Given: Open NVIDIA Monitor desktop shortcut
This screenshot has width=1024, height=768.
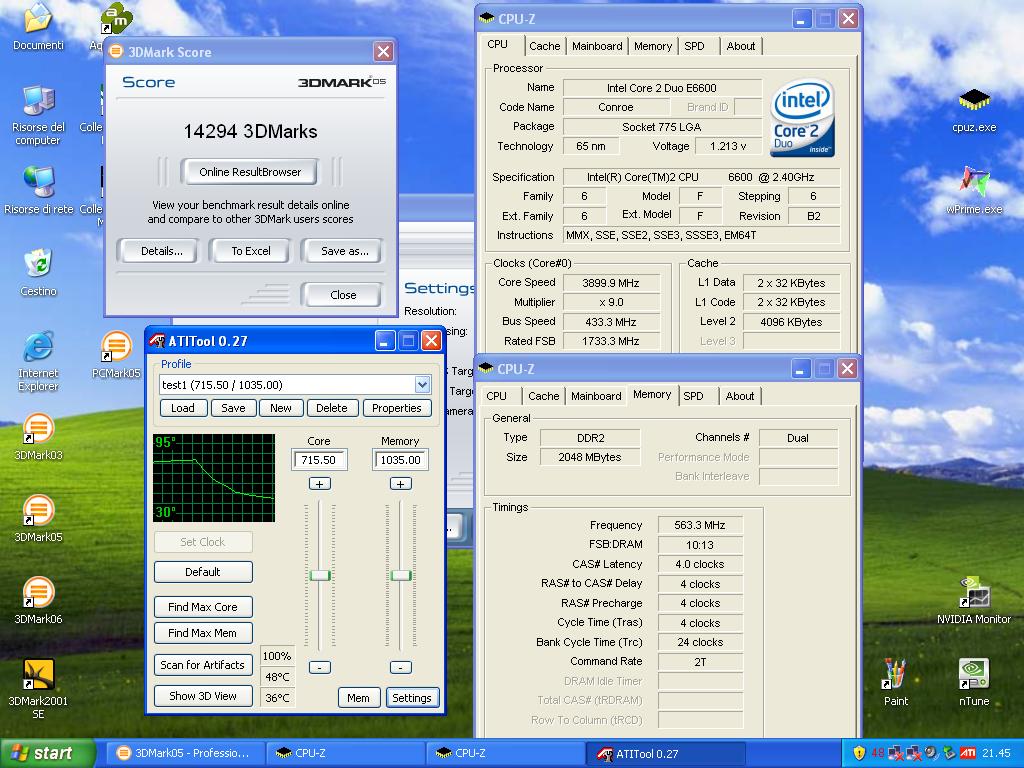Looking at the screenshot, I should click(974, 600).
